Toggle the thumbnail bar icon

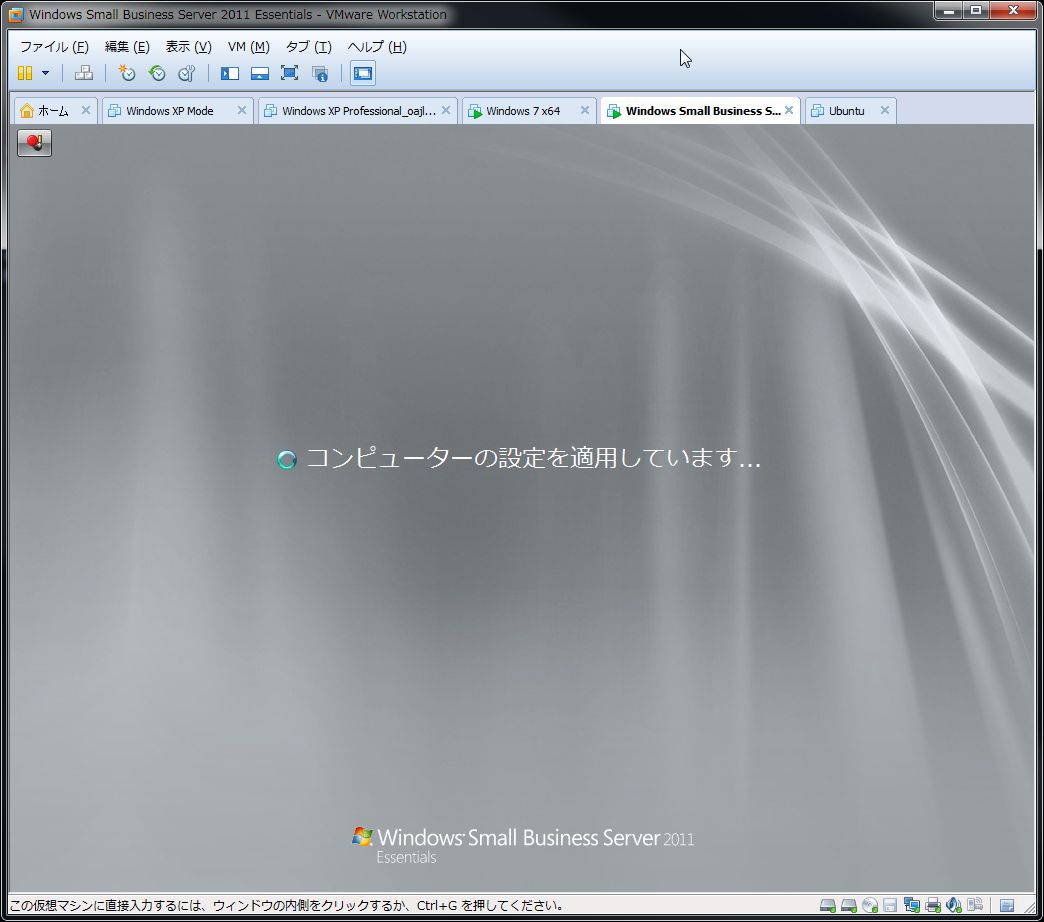coord(260,73)
